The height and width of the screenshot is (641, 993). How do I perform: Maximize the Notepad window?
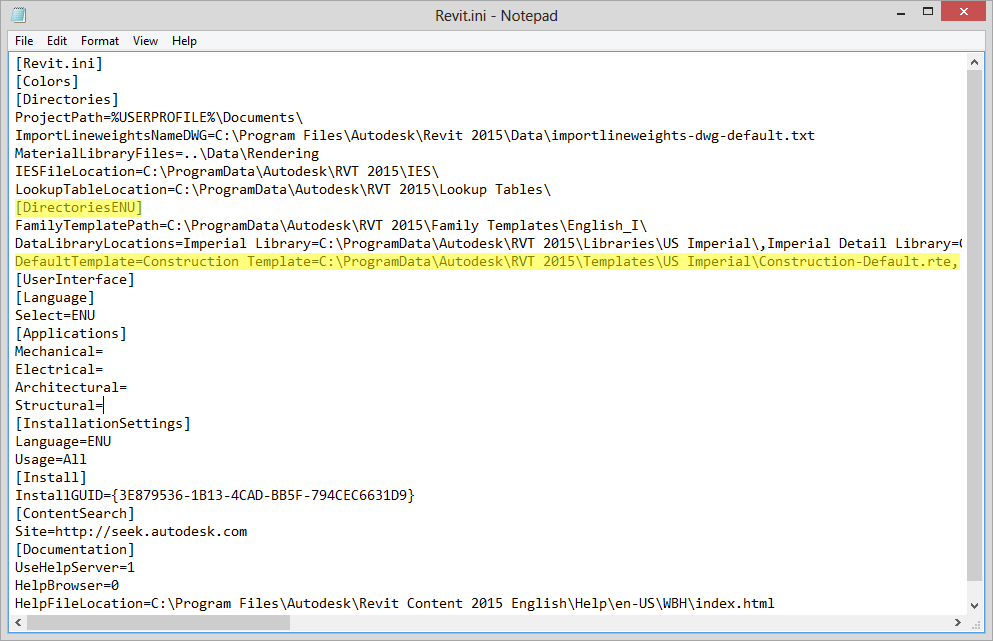pyautogui.click(x=928, y=11)
